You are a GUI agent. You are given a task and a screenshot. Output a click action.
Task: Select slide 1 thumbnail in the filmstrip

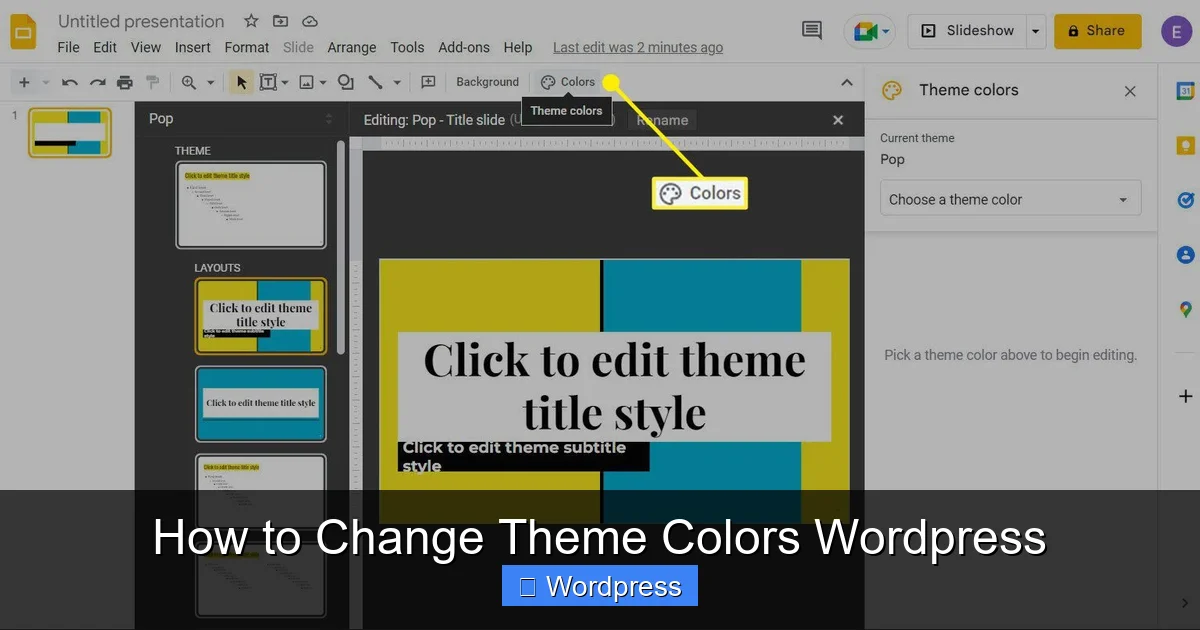point(70,133)
